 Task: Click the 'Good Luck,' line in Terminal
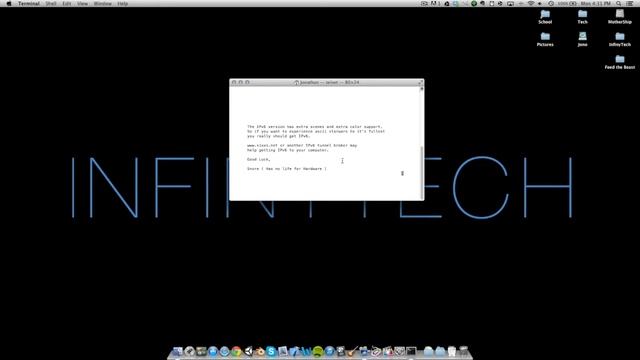(259, 159)
